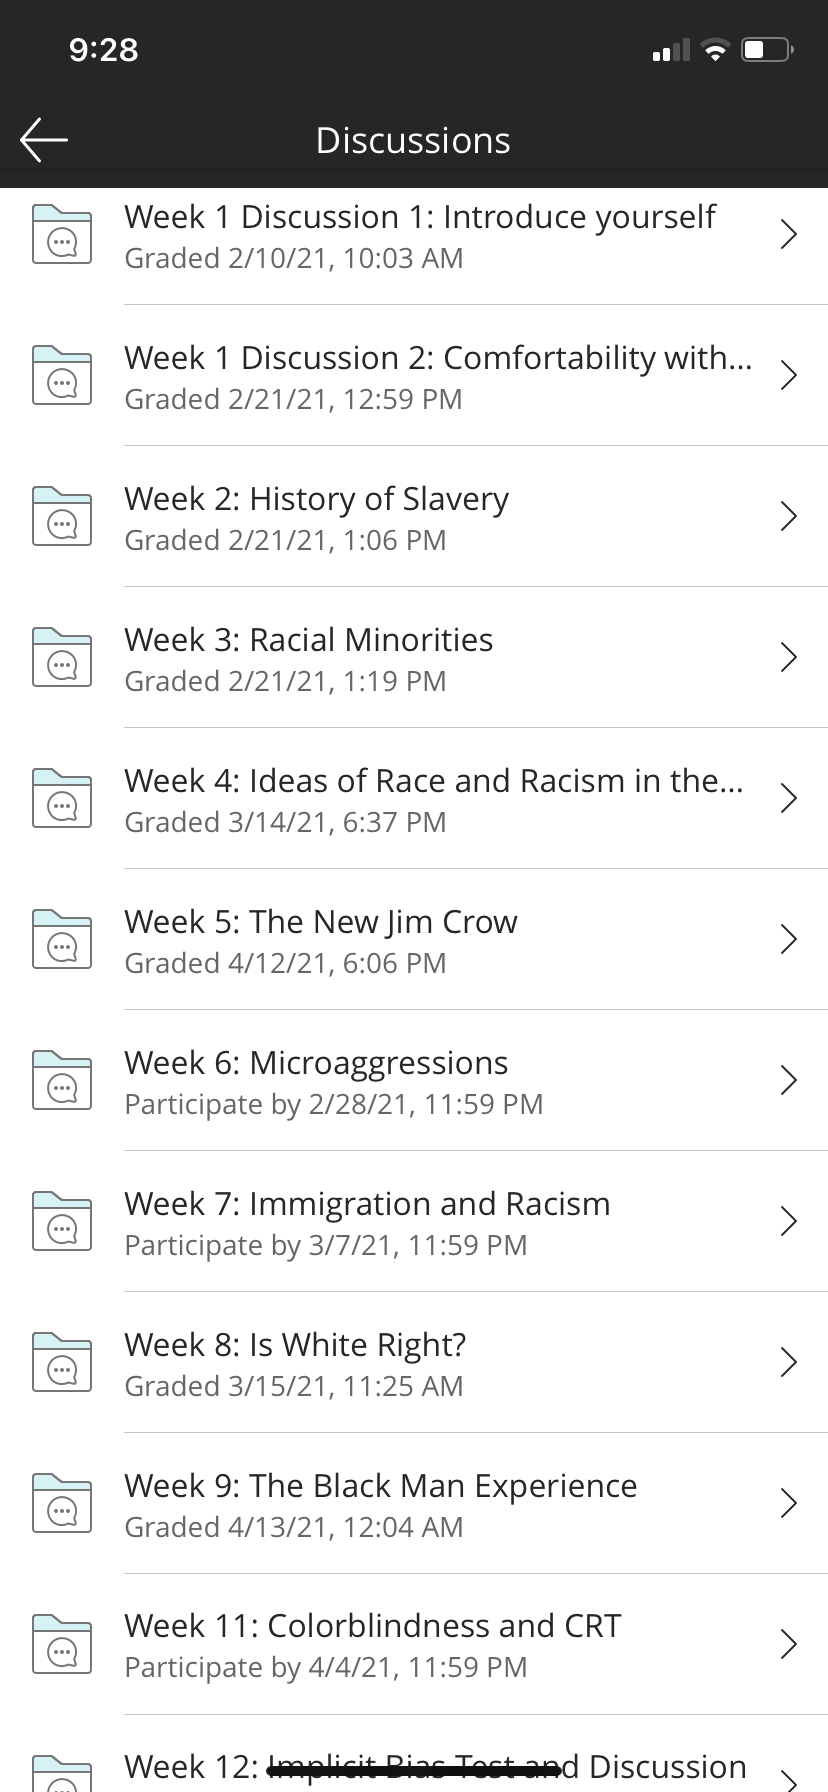Click folder icon for Week 8 Is White Right

coord(62,1362)
